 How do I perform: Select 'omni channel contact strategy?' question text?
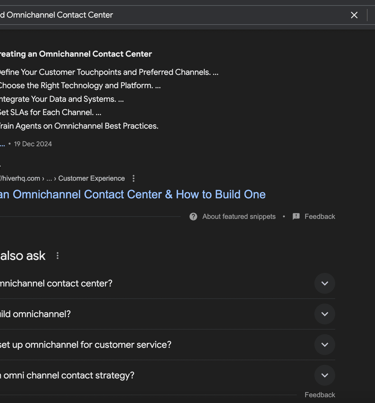tap(67, 376)
